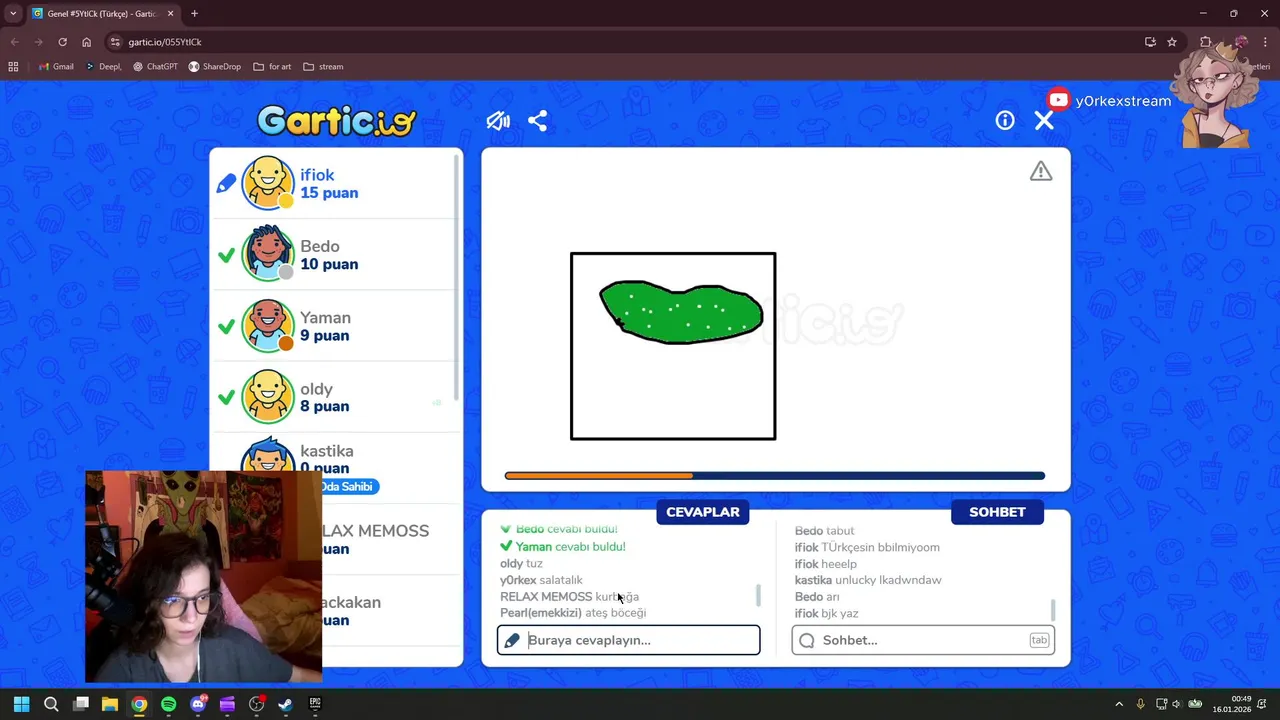Click the score text 8 puan
This screenshot has height=720, width=1280.
324,406
